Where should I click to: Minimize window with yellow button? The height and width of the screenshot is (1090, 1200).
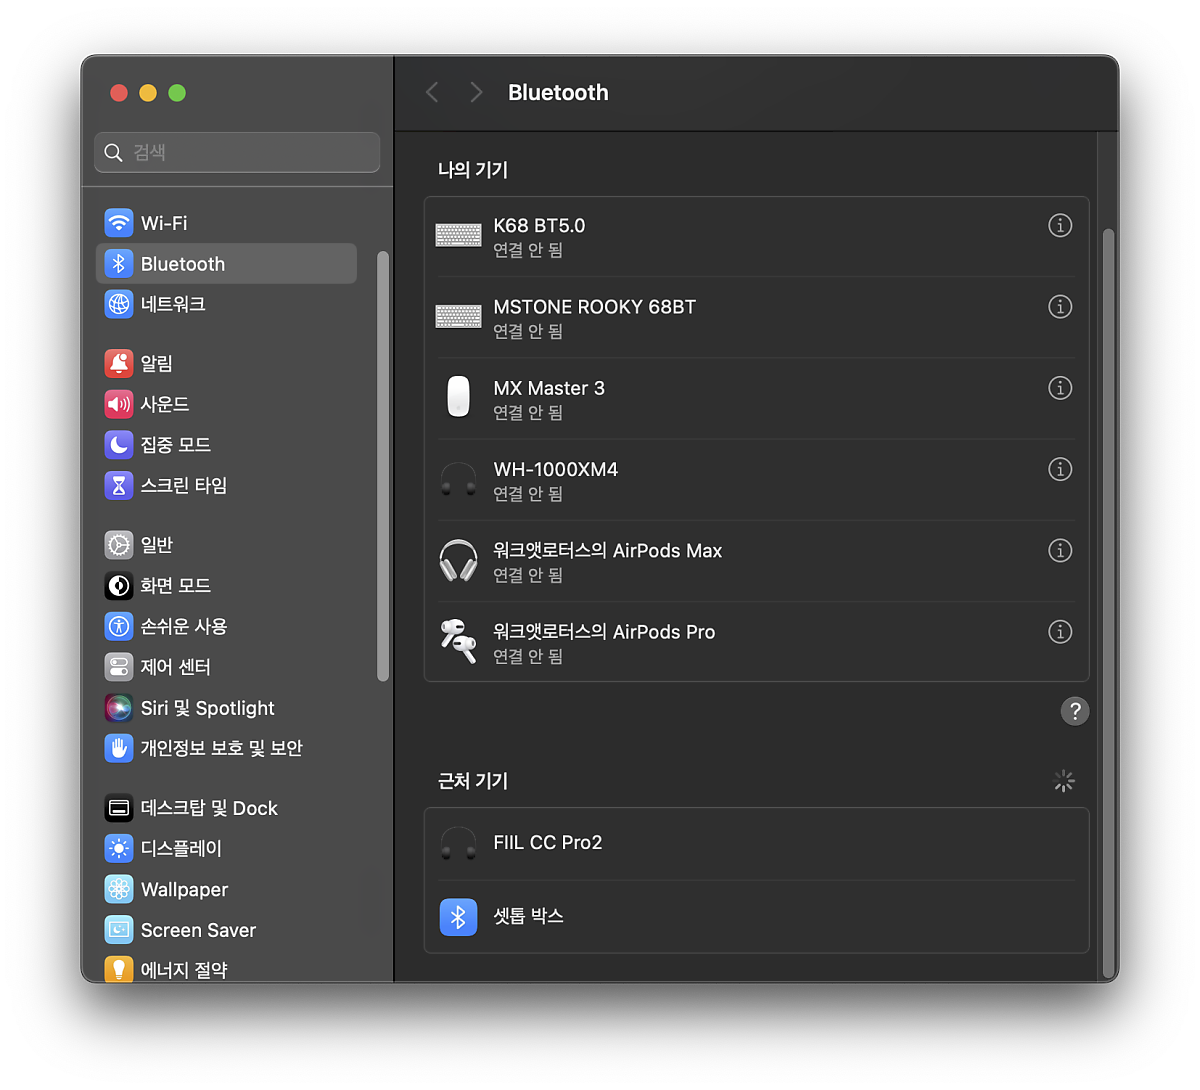coord(148,93)
